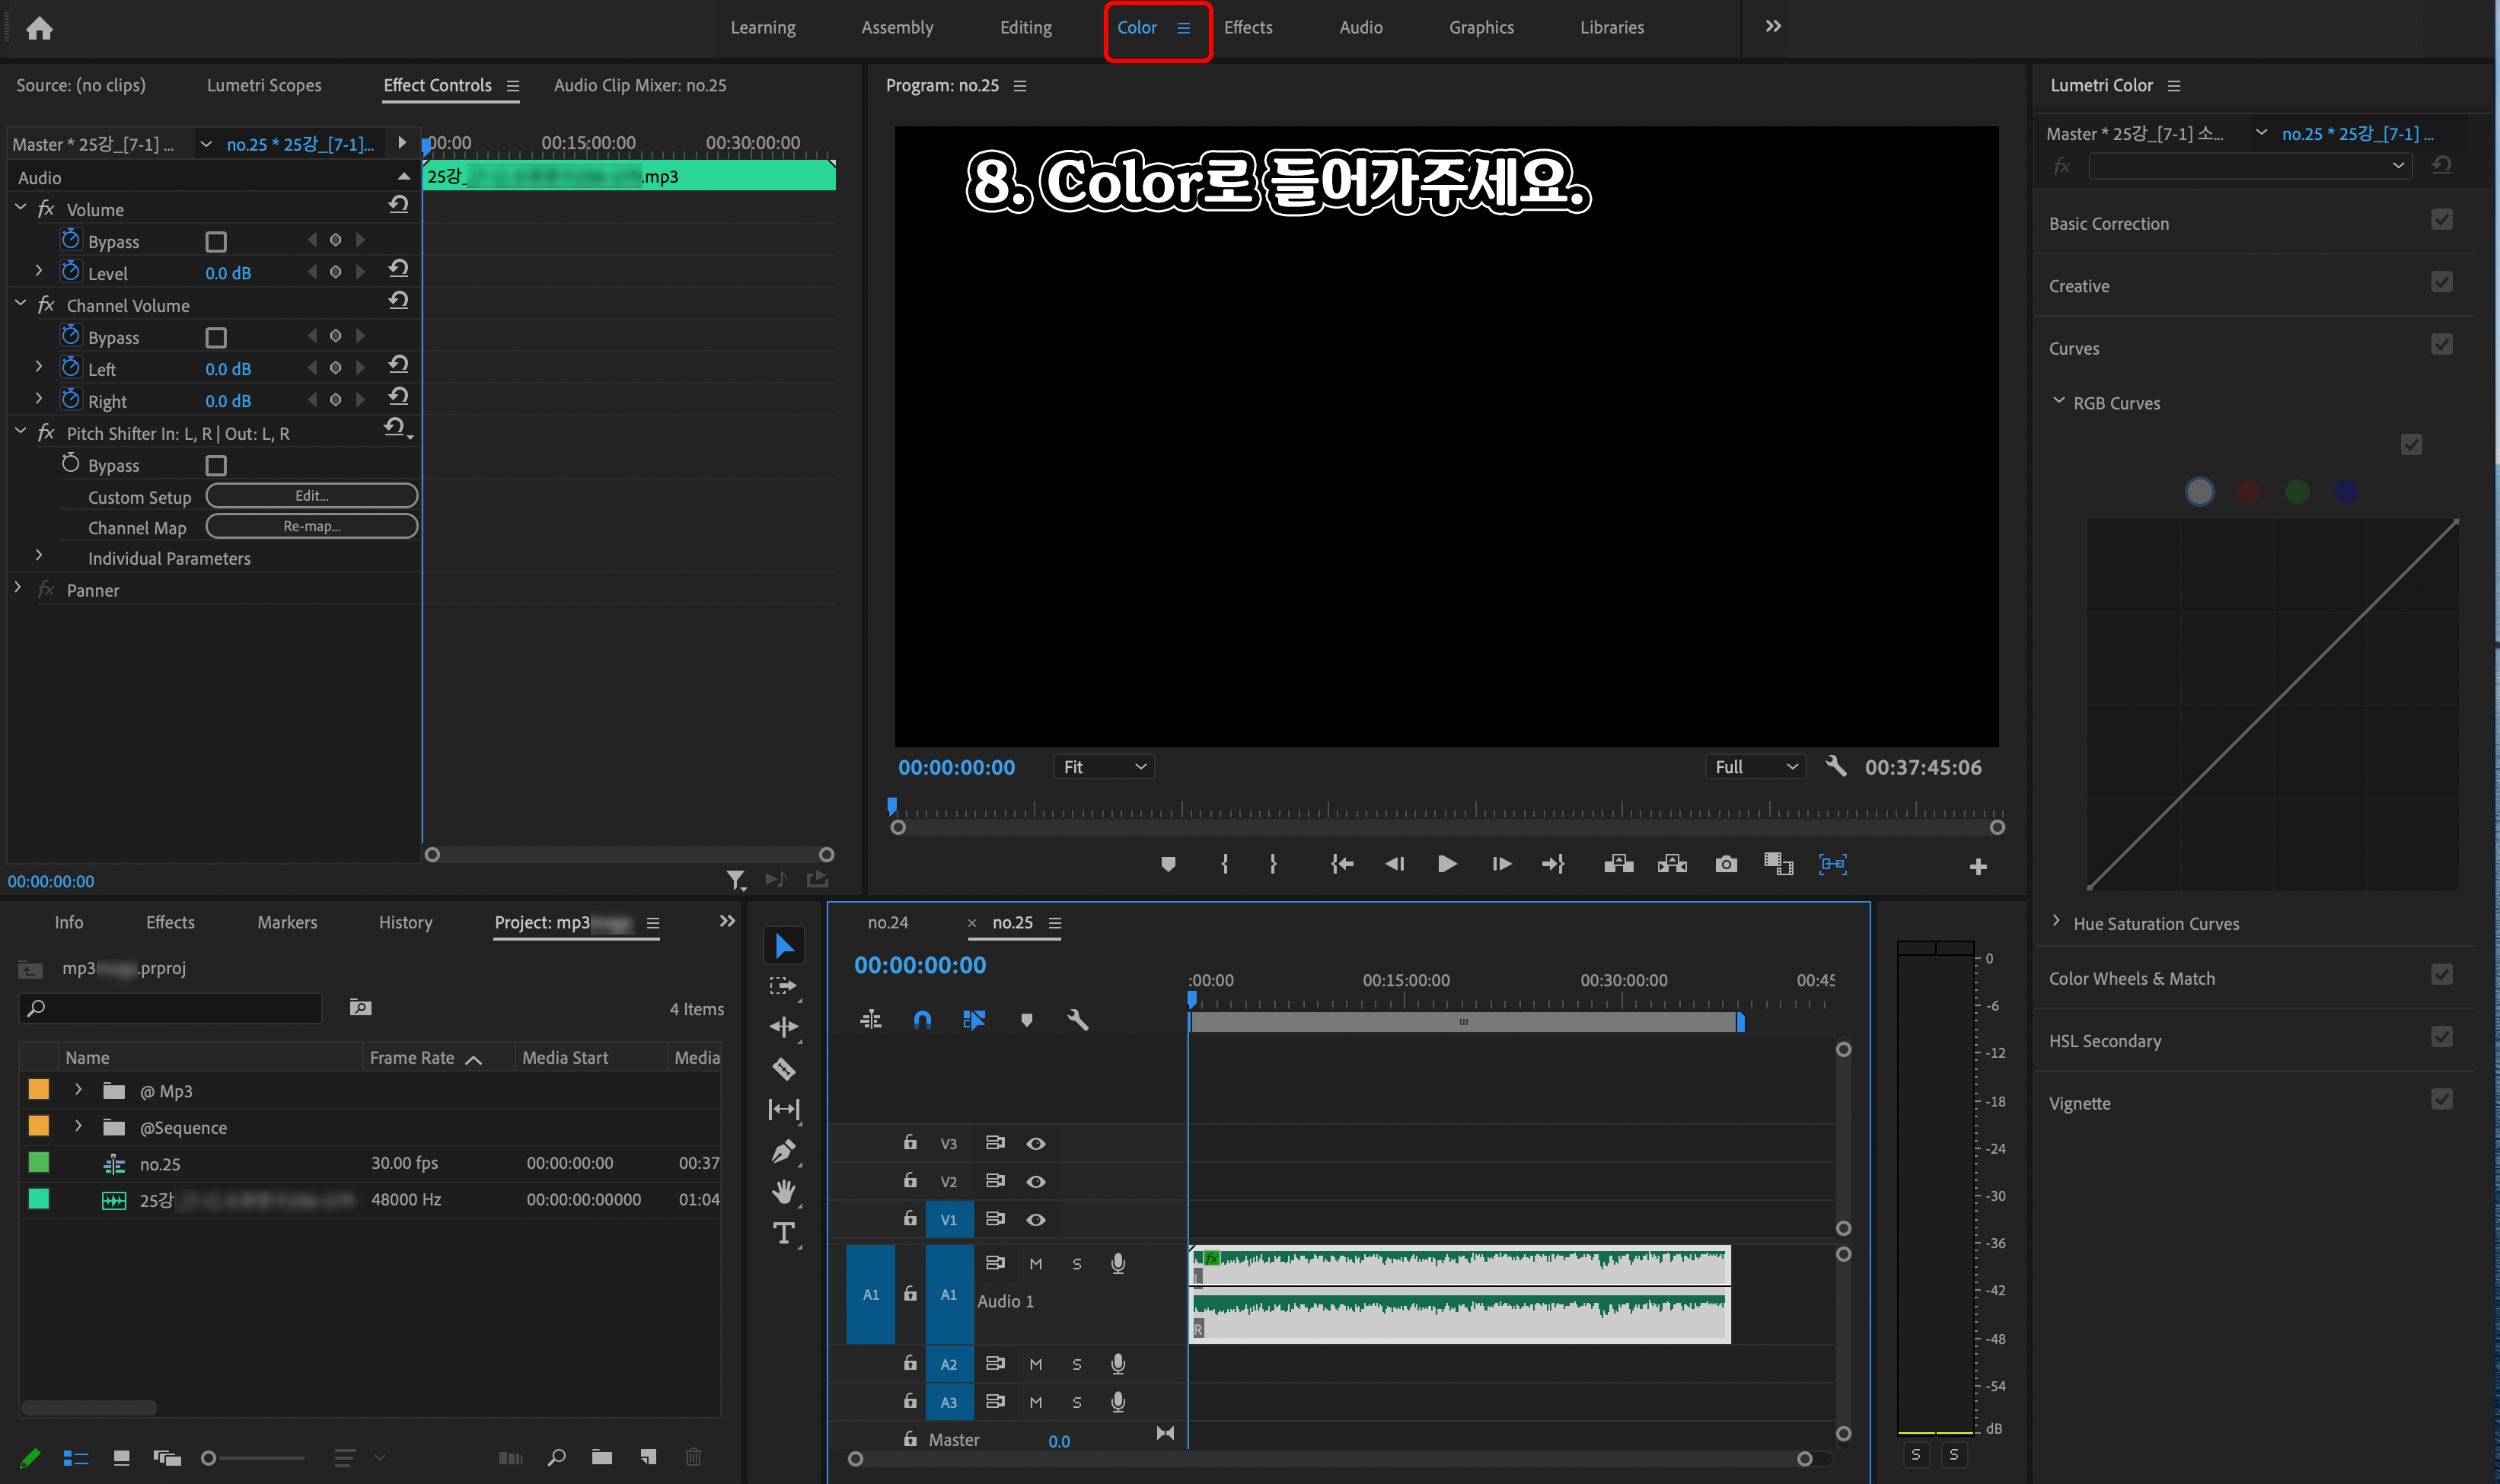Select the Razor tool

tap(784, 1068)
